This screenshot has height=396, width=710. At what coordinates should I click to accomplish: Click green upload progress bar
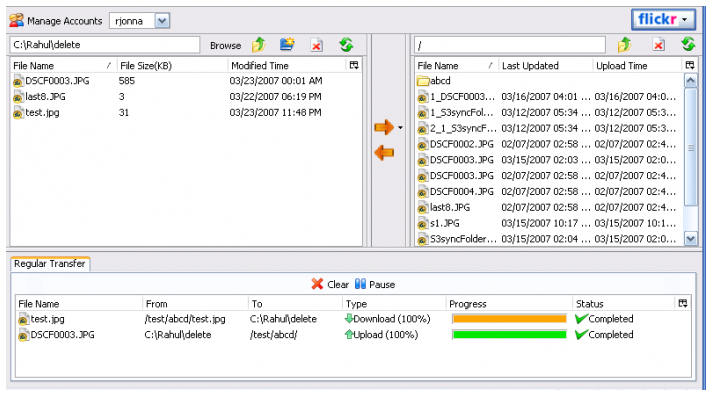click(509, 335)
